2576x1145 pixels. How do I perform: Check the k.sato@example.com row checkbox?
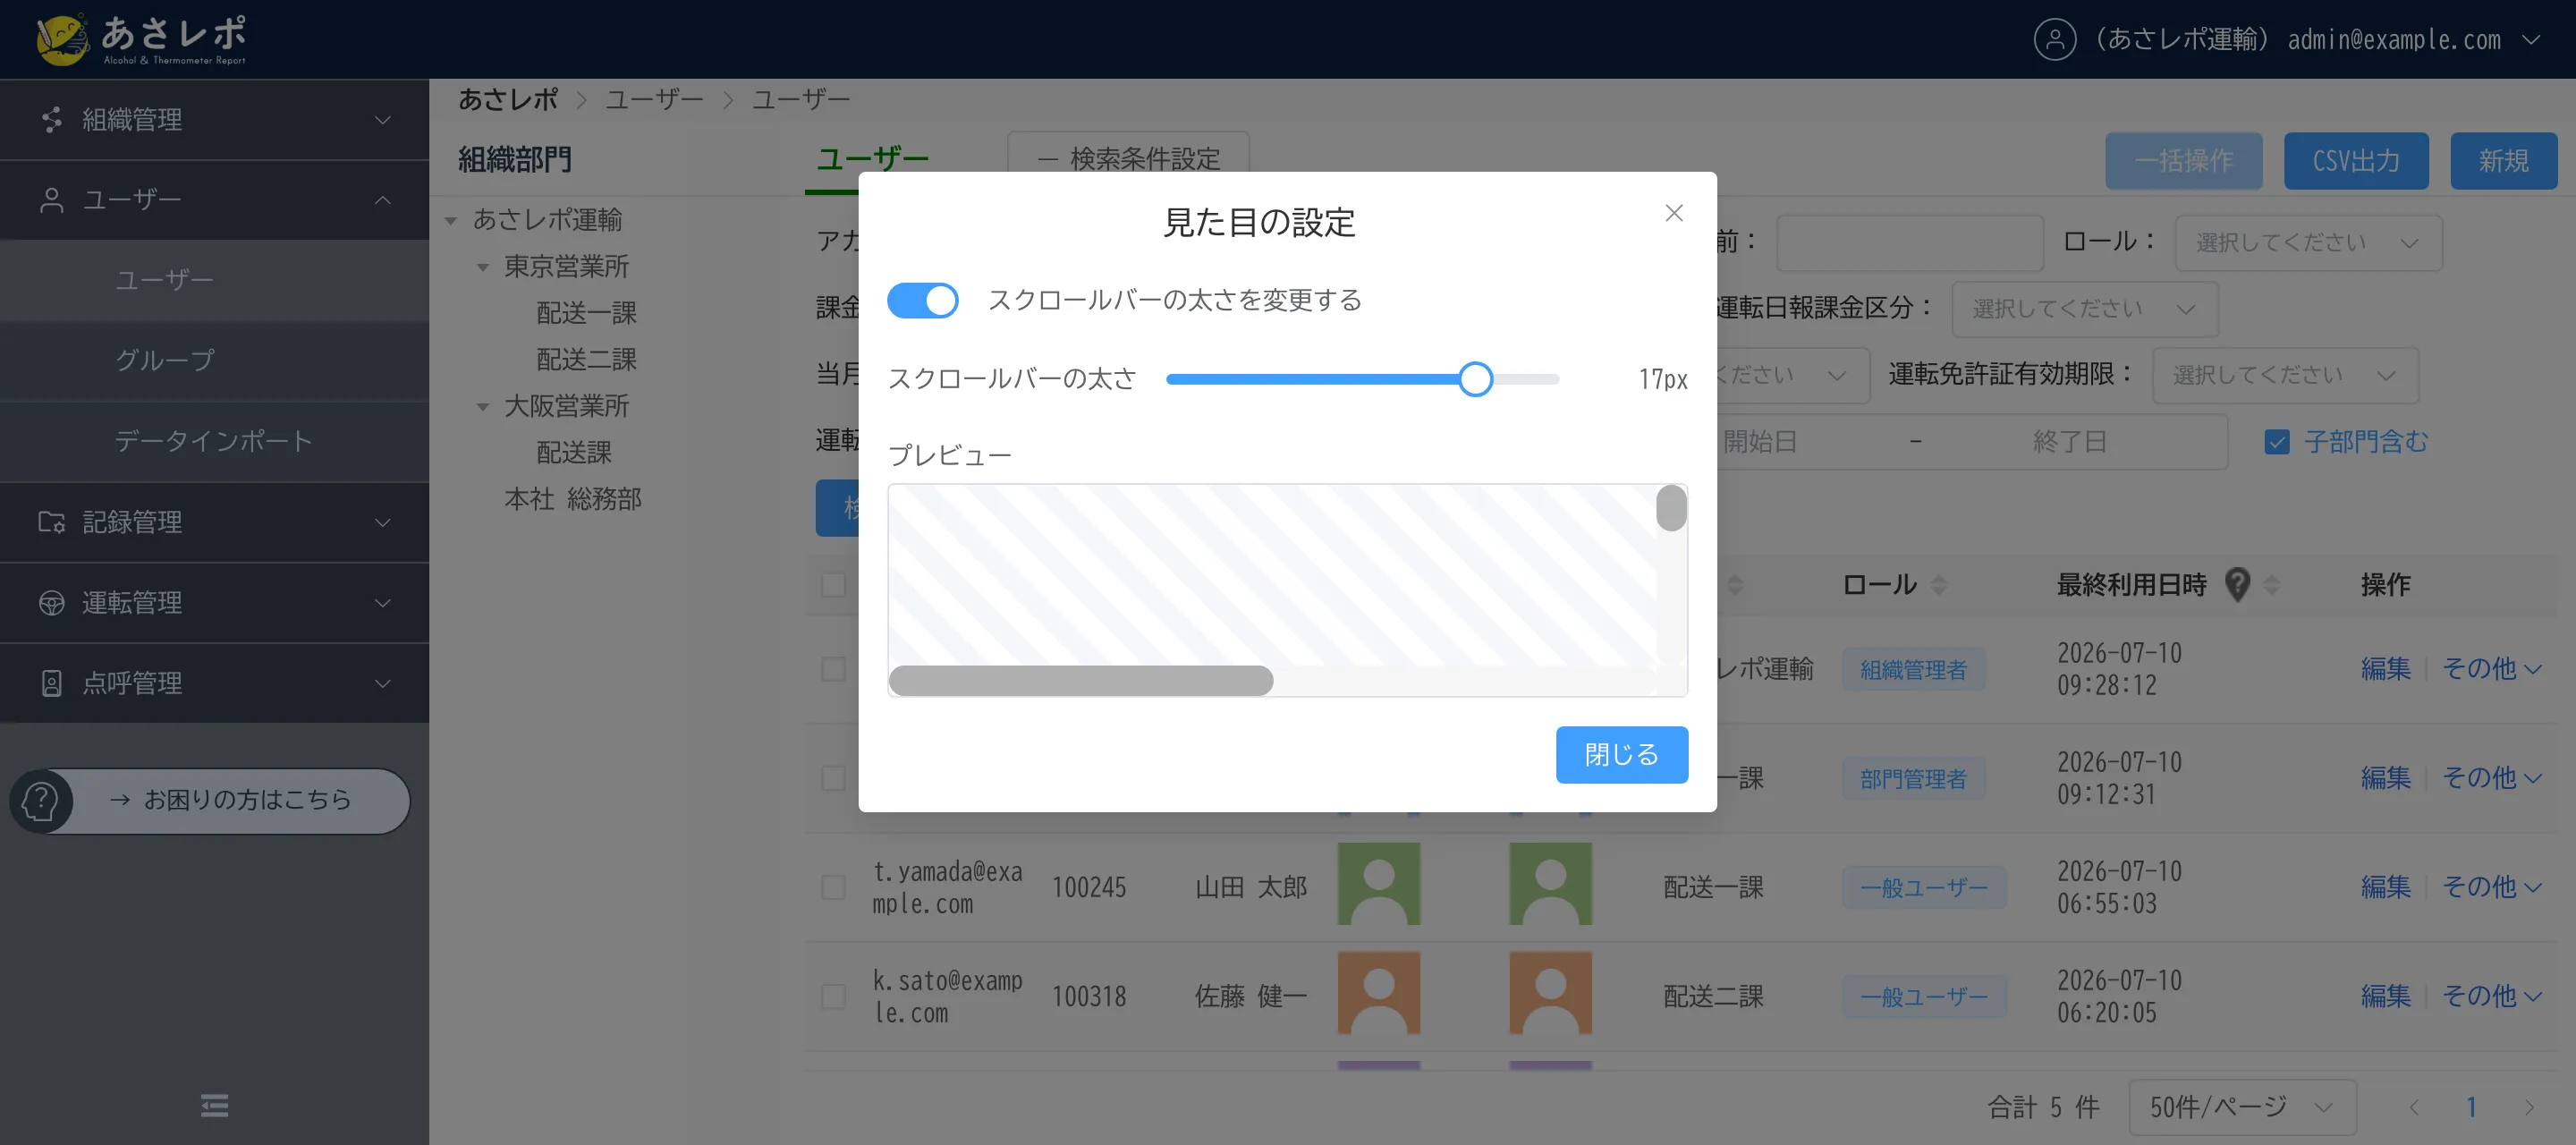point(833,996)
